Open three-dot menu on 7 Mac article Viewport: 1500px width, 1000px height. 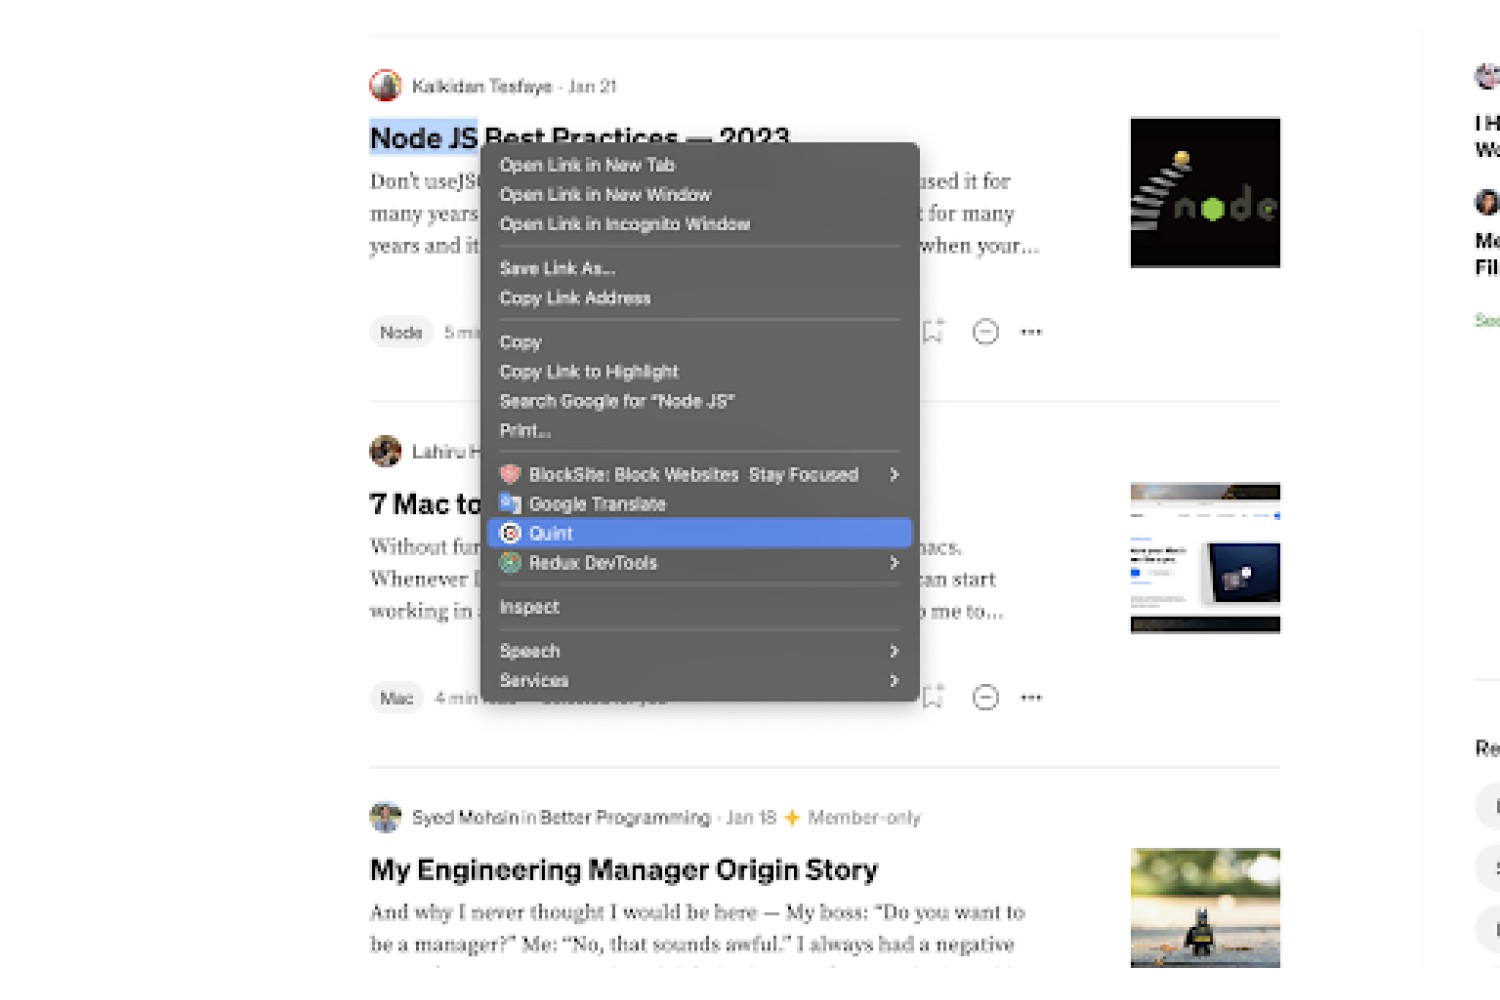point(1031,697)
